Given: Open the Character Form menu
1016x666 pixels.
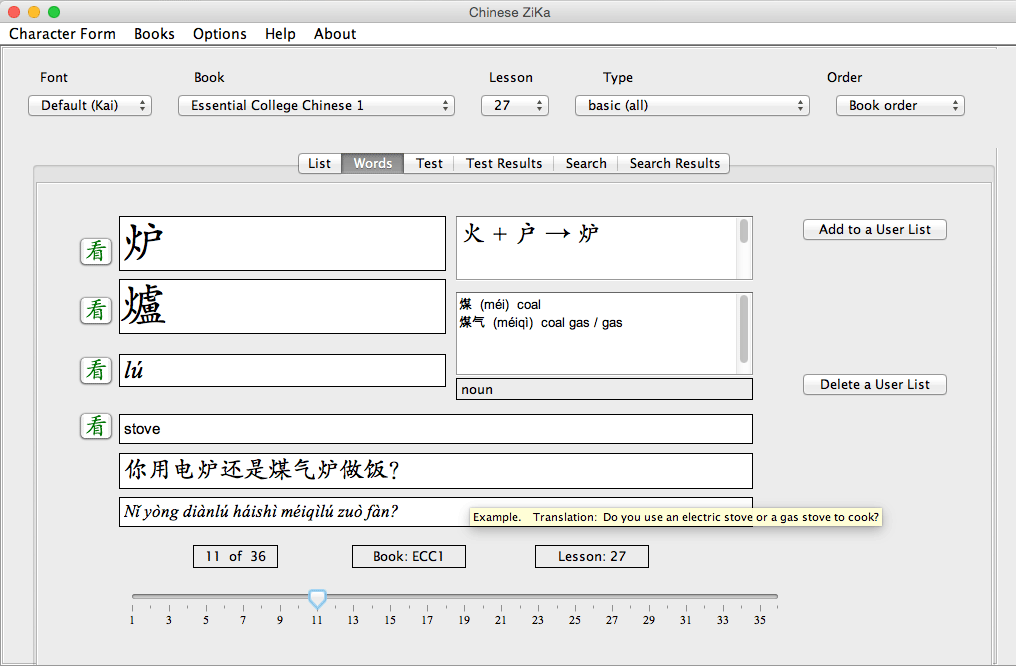Looking at the screenshot, I should coord(62,34).
